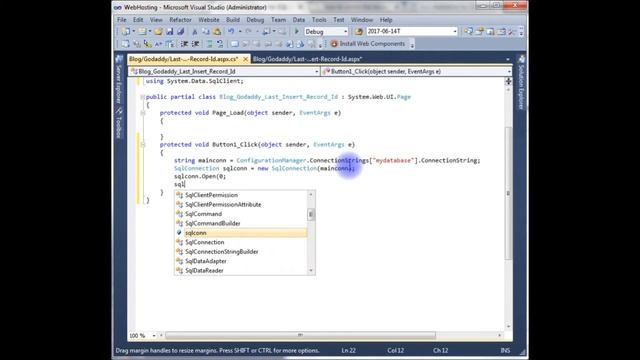The image size is (640, 360).
Task: Open the Website menu
Action: coord(209,20)
